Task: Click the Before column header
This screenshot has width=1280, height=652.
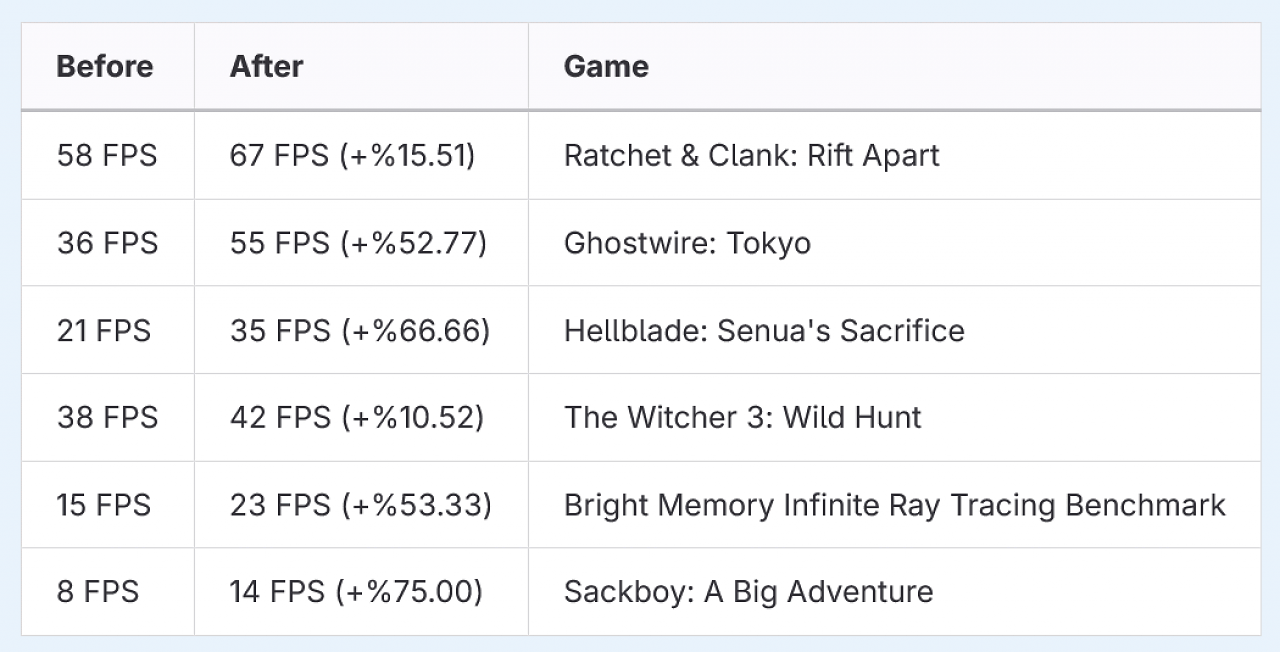Action: pyautogui.click(x=105, y=67)
